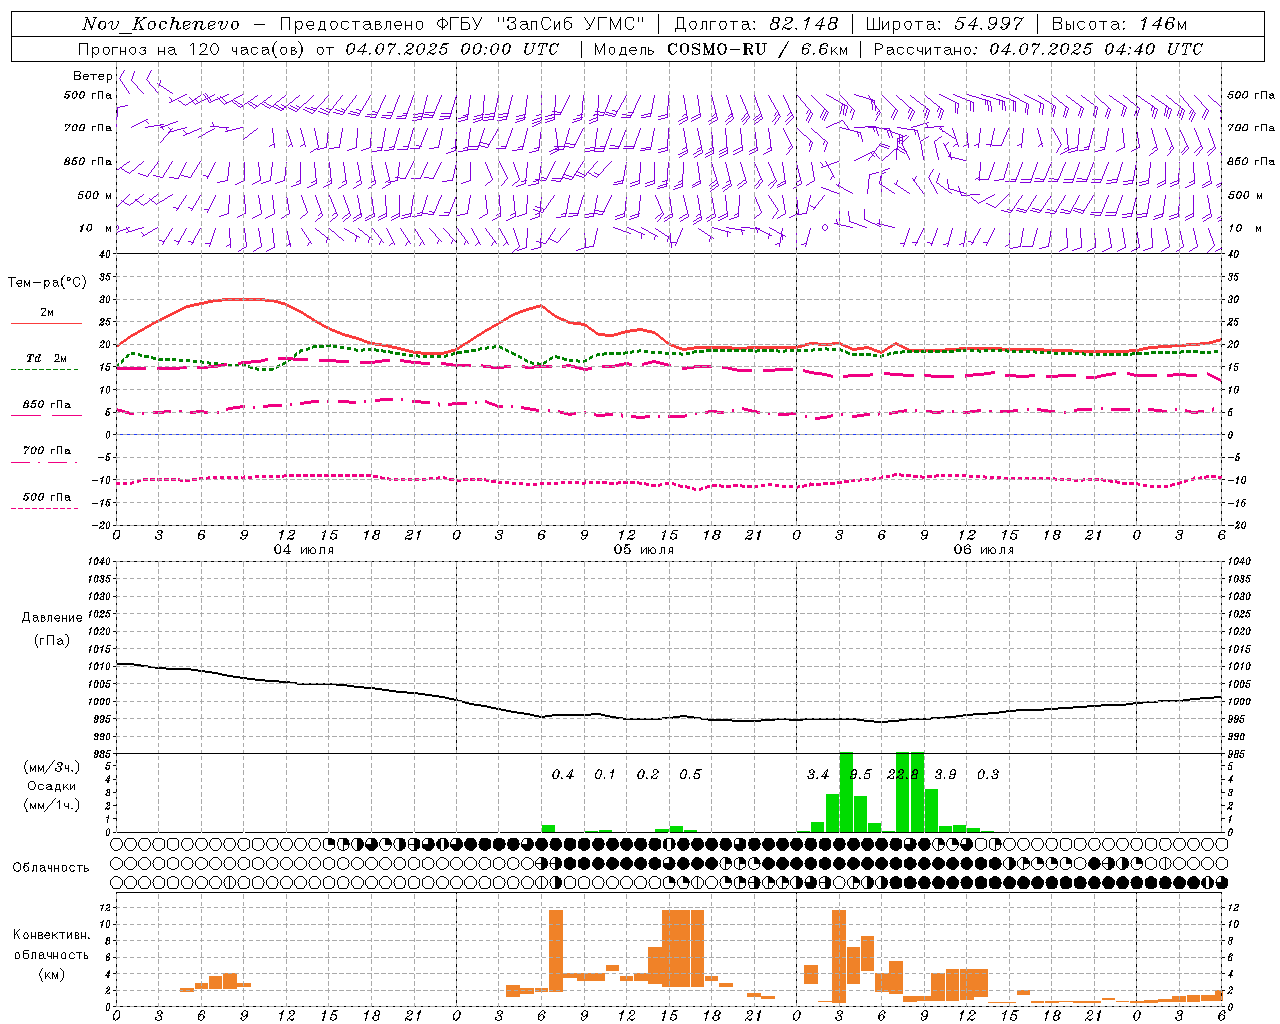The image size is (1280, 1024).
Task: Click the precipitation label "Осадки"
Action: pyautogui.click(x=52, y=786)
